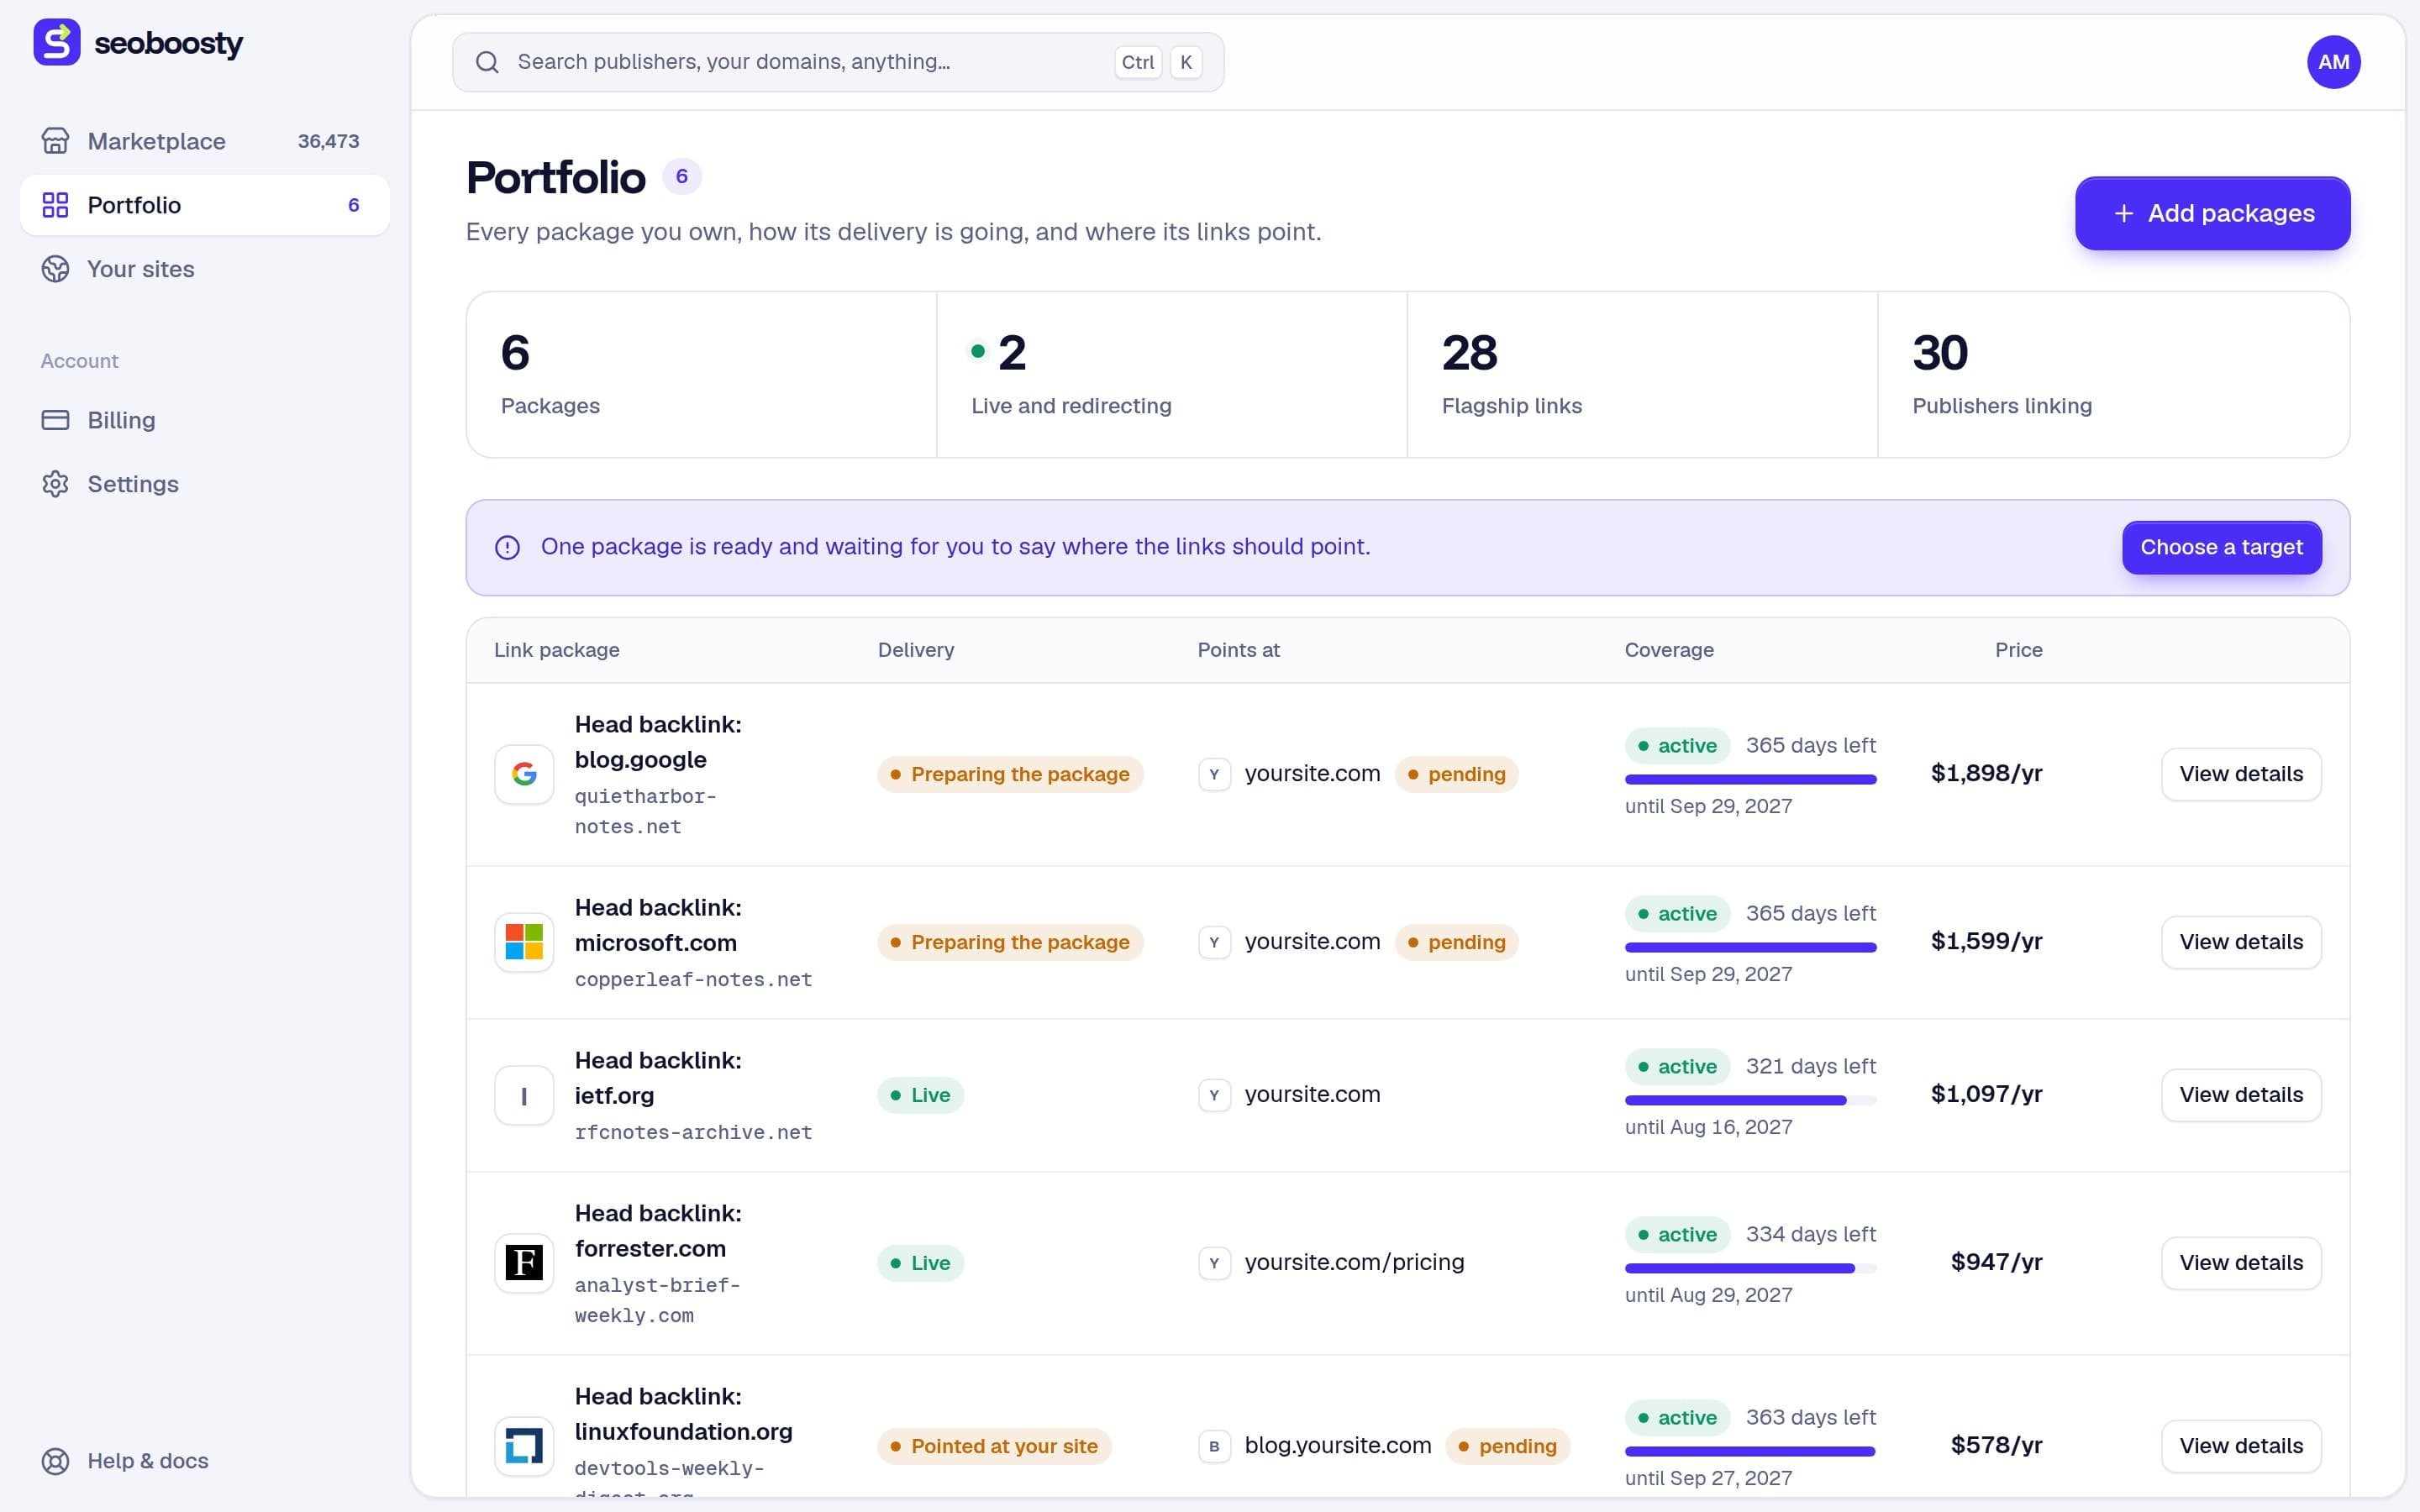Focus the search publishers input field
The width and height of the screenshot is (2420, 1512).
(x=838, y=62)
